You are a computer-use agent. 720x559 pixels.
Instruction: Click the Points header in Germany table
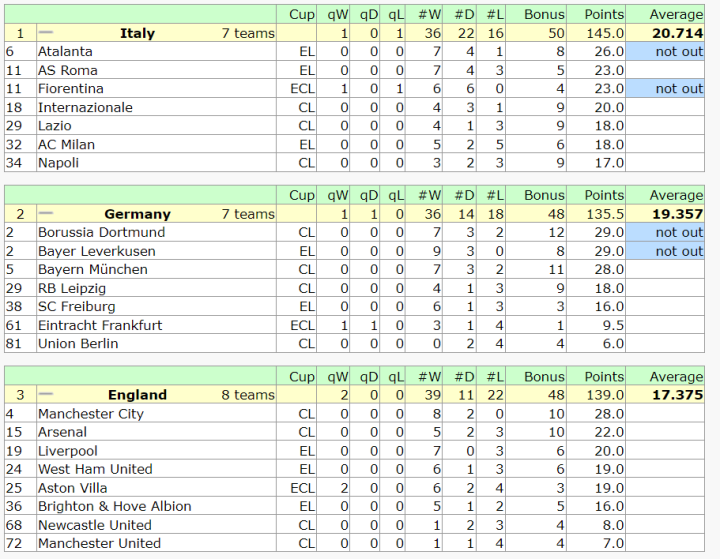tap(603, 196)
